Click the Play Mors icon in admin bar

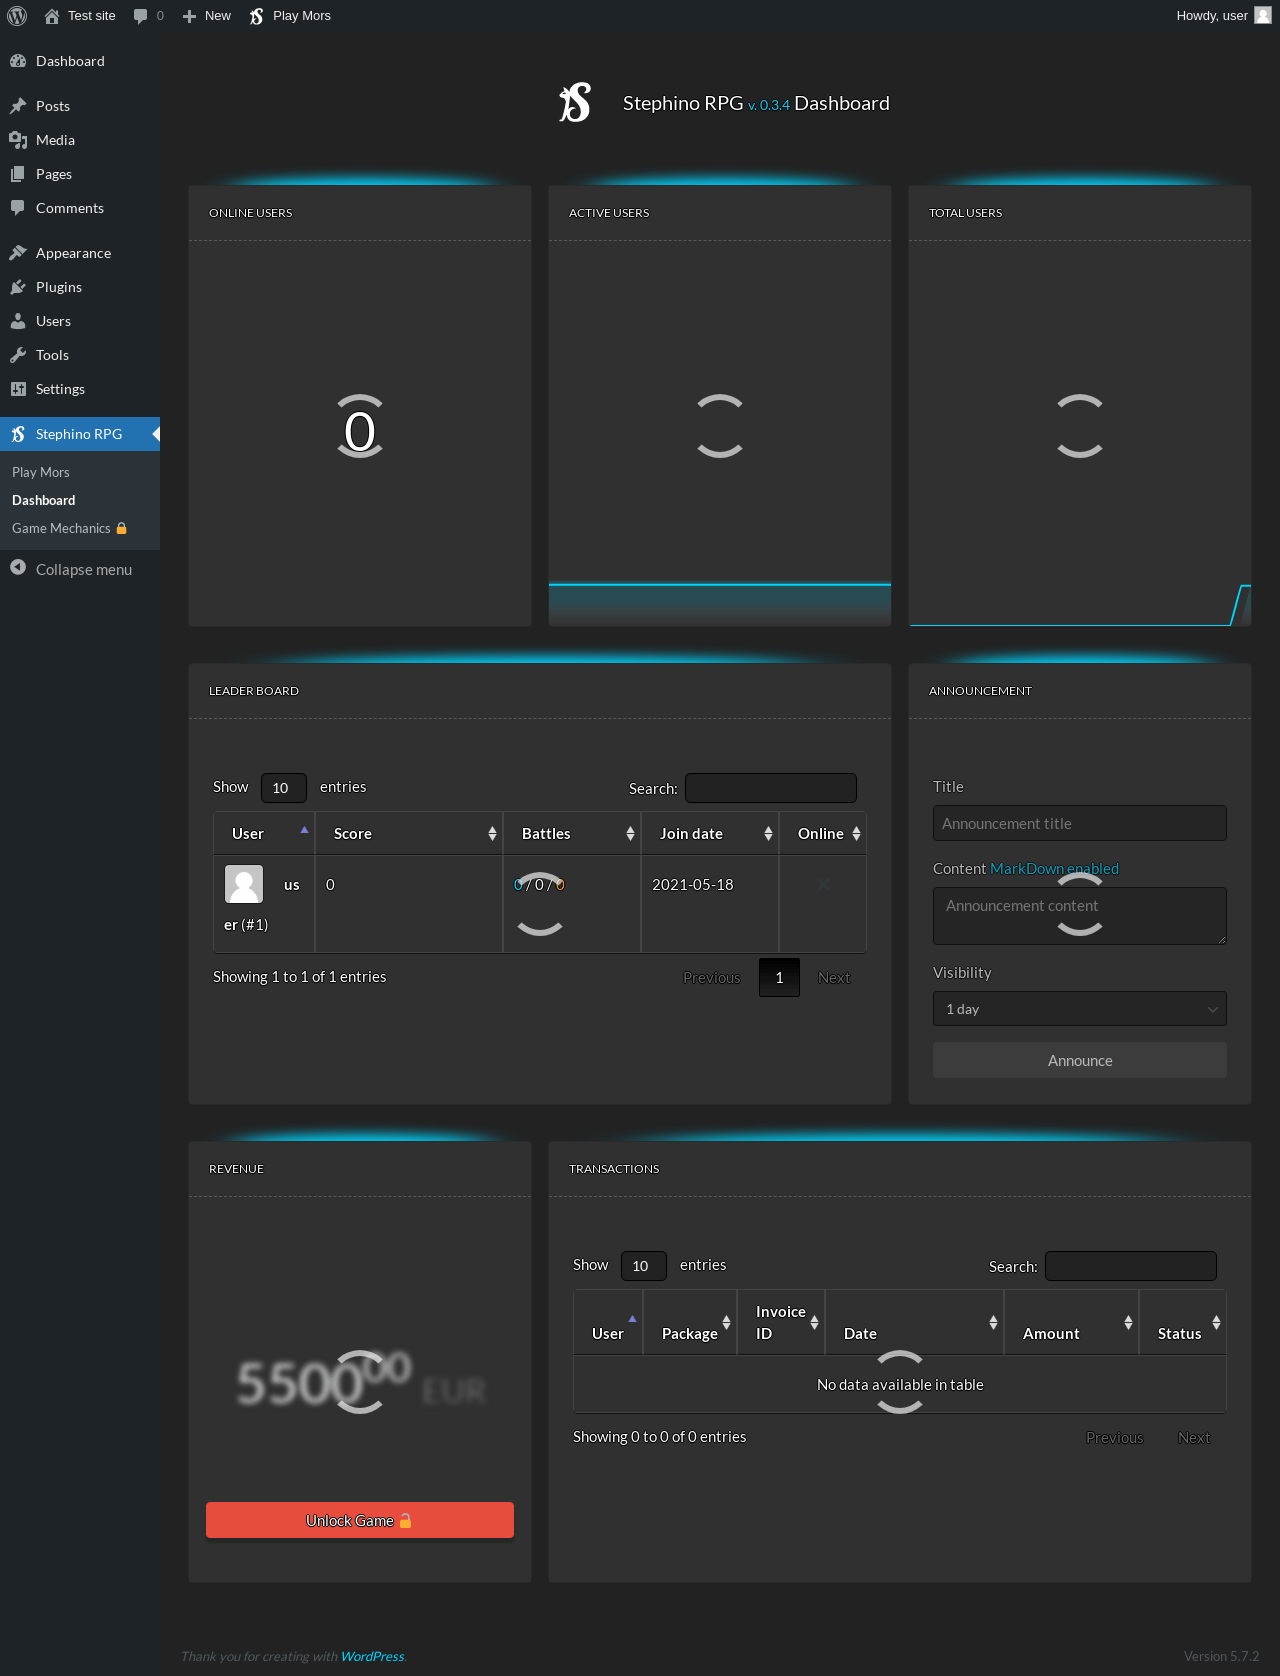click(257, 16)
